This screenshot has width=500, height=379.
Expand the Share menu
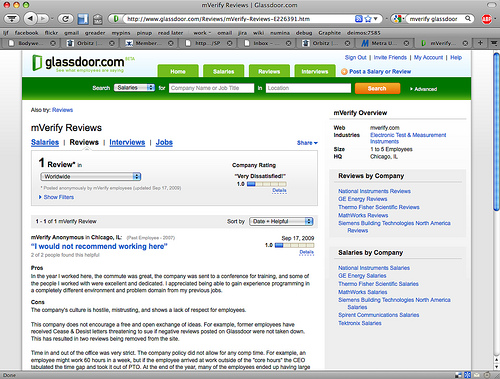tap(307, 143)
